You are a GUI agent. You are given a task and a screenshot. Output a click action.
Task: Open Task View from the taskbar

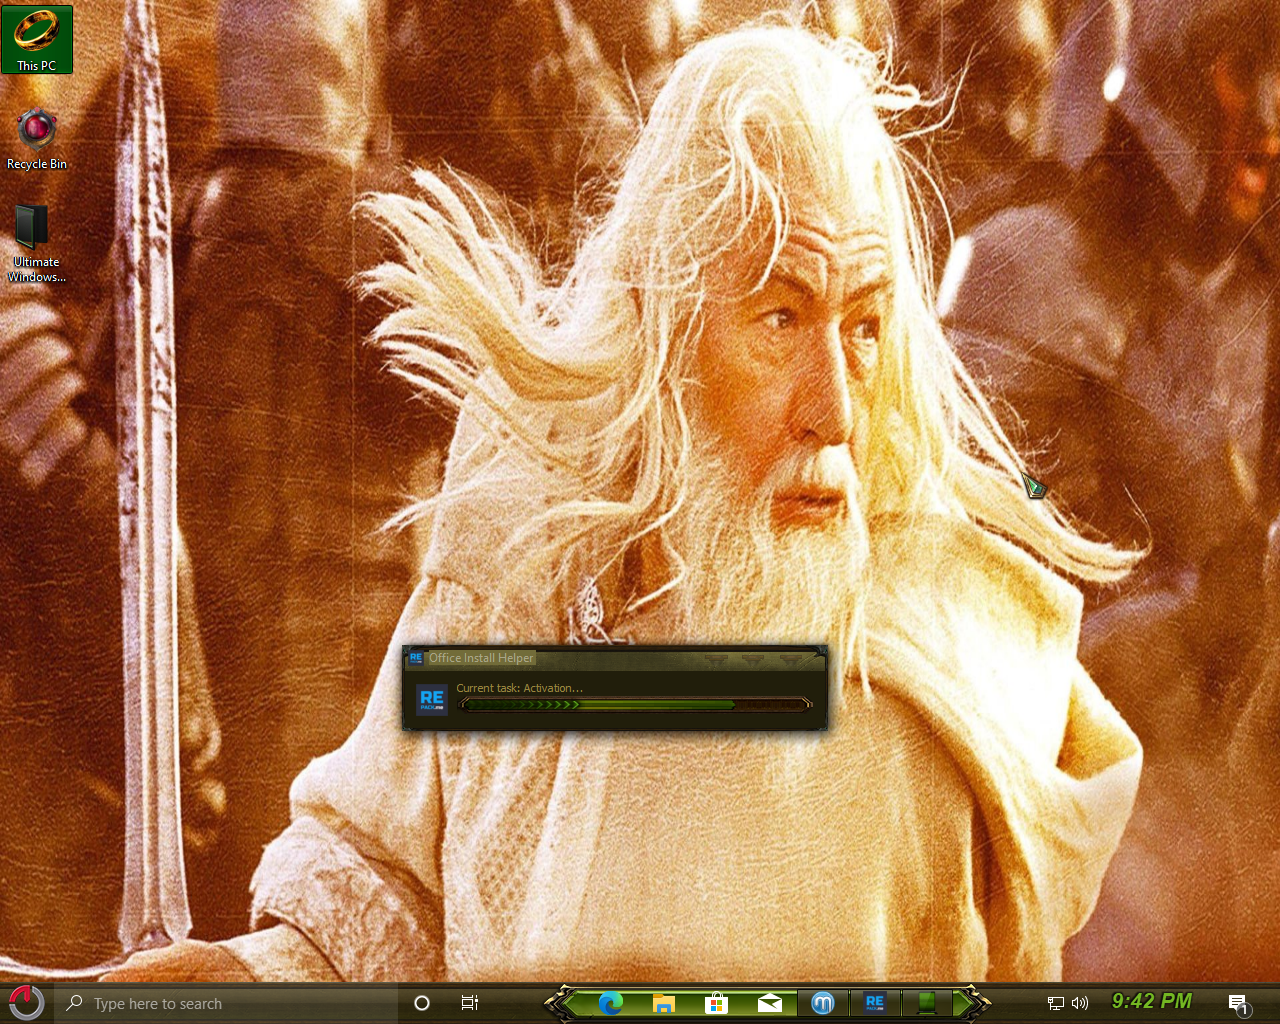tap(470, 1003)
